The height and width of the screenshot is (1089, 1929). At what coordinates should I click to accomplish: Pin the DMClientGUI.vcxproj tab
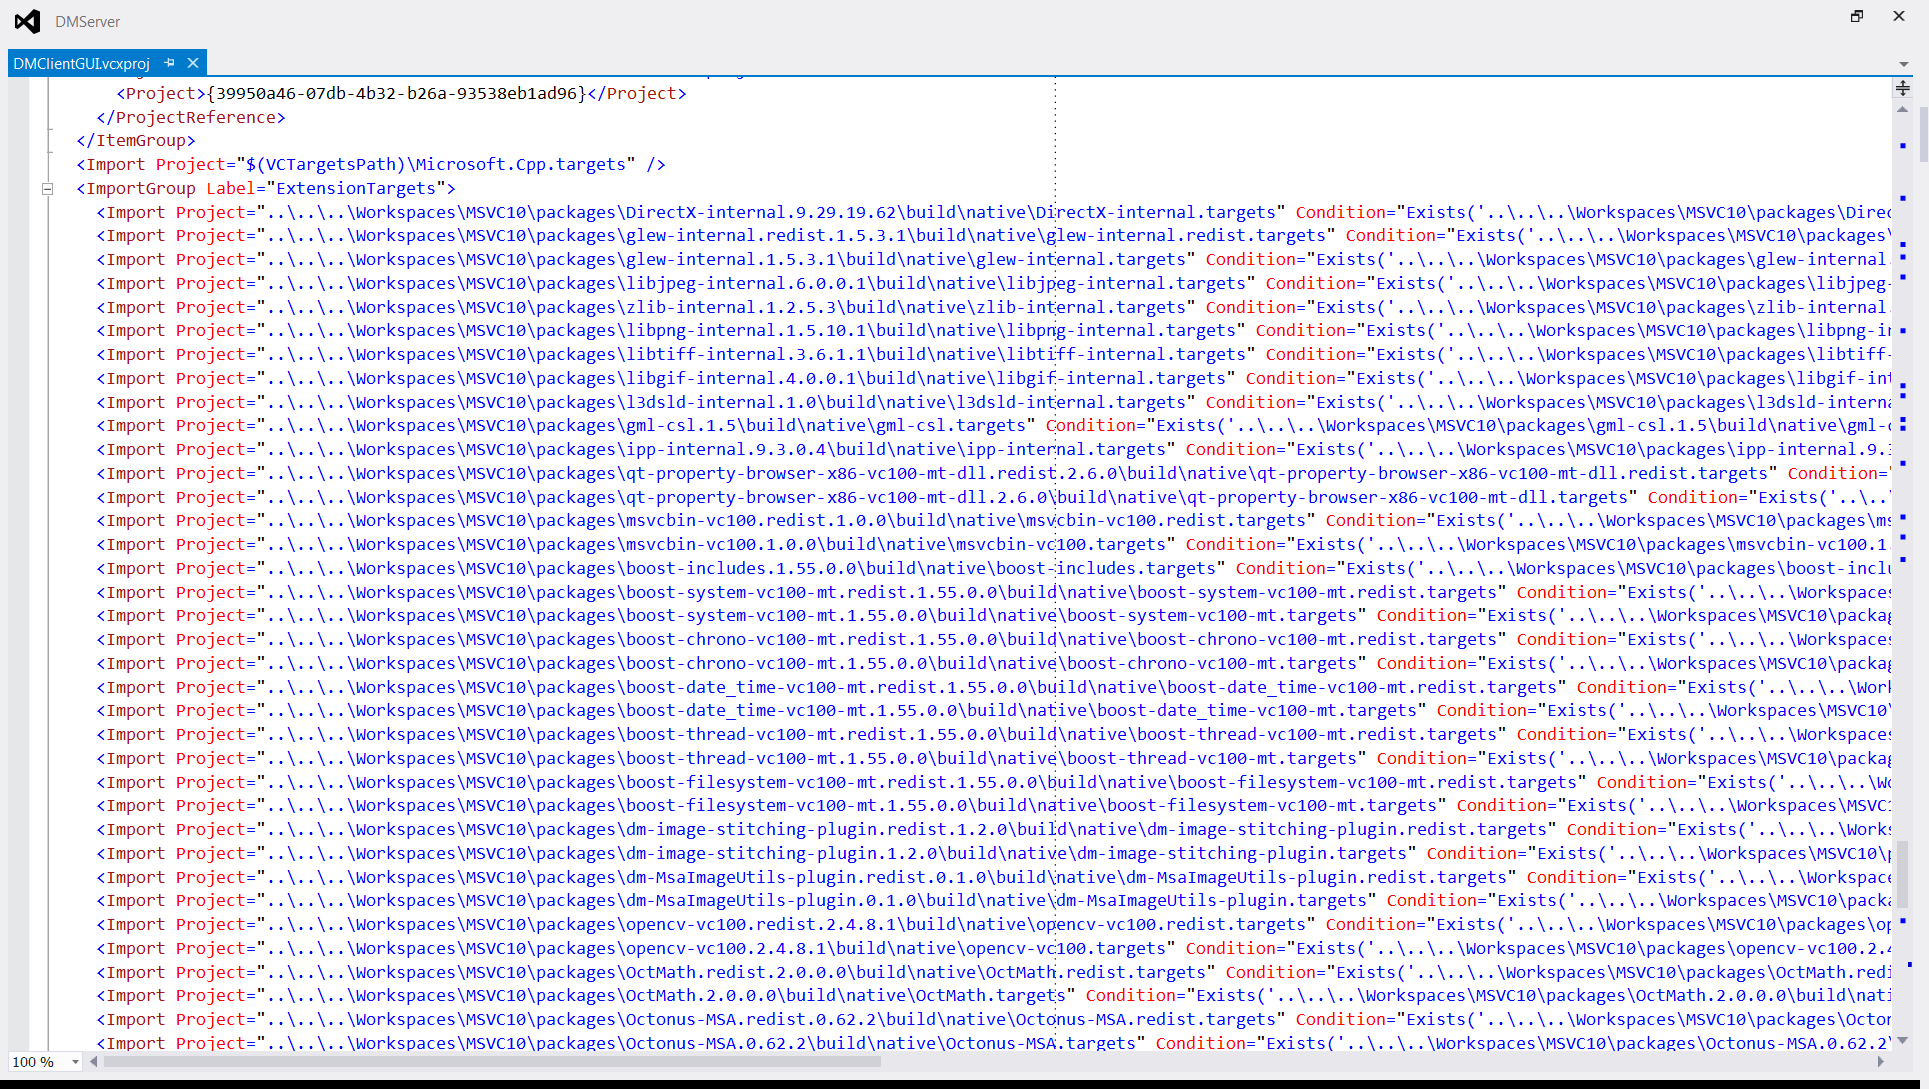pyautogui.click(x=170, y=63)
